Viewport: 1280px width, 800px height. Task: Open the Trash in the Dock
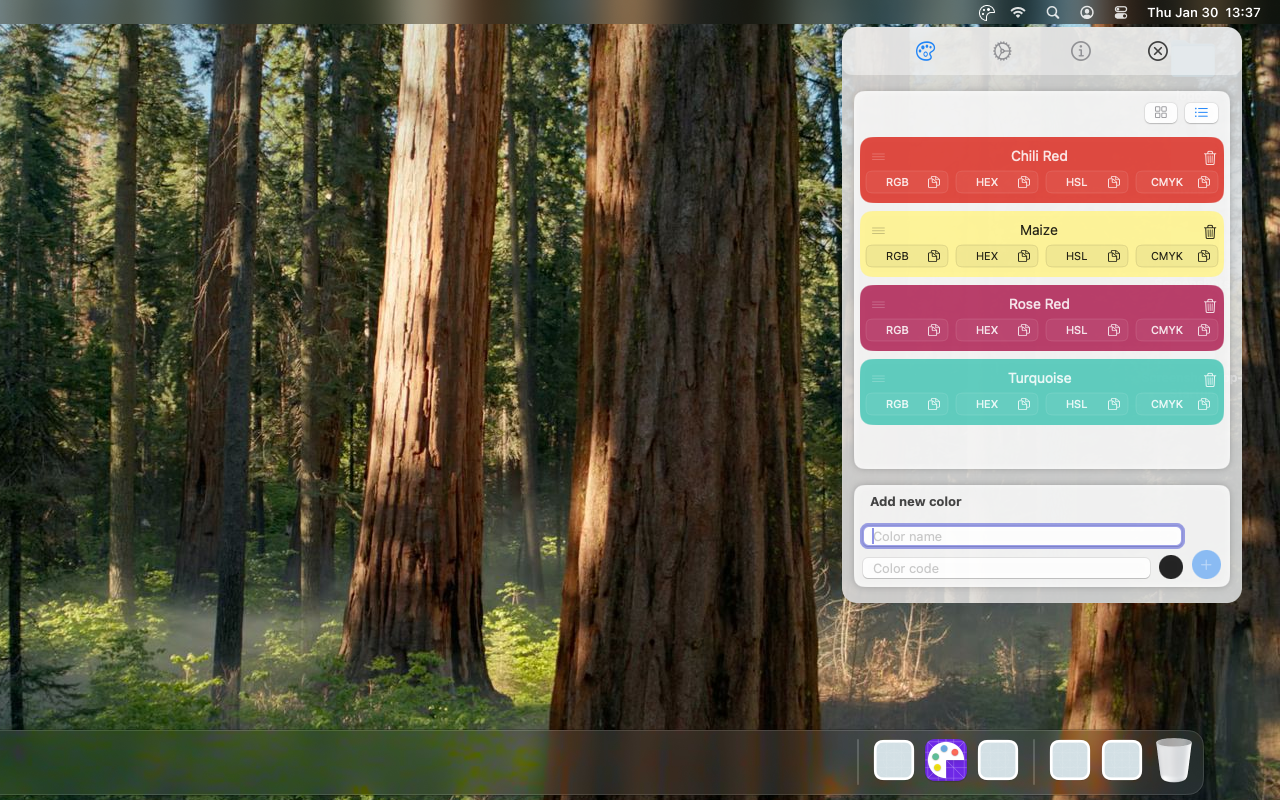pyautogui.click(x=1174, y=760)
